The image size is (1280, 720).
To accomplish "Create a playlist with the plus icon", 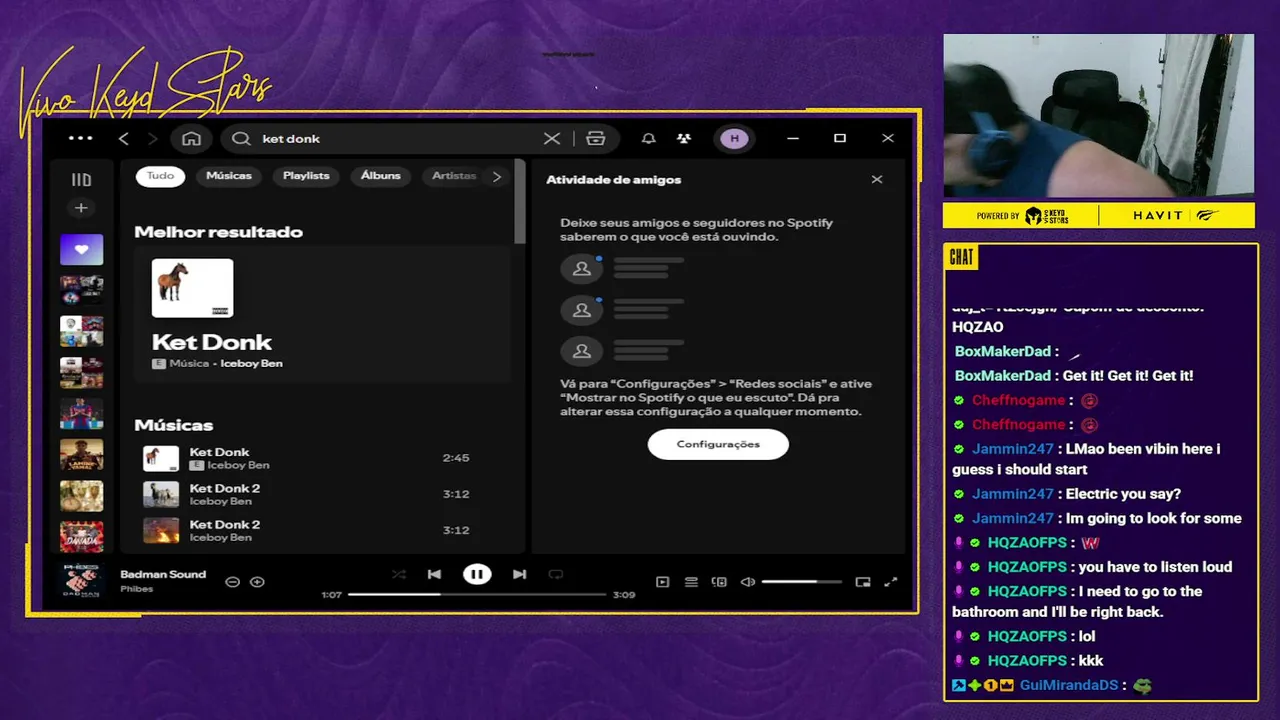I will click(x=81, y=208).
